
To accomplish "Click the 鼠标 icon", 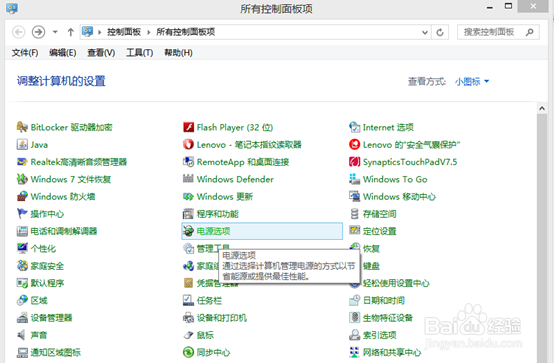I will tap(188, 335).
